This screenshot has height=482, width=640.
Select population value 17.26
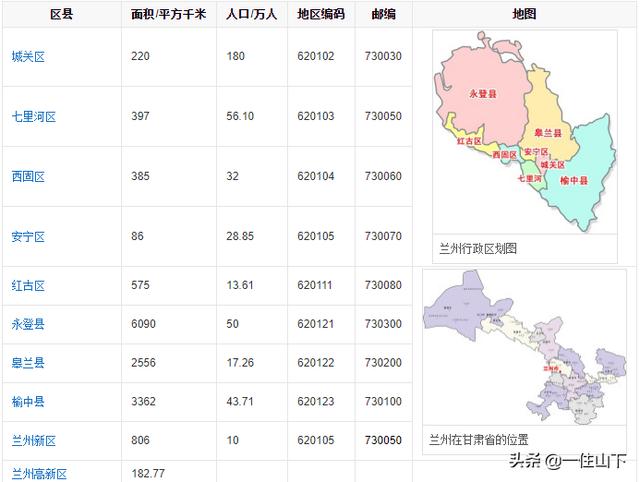(240, 362)
